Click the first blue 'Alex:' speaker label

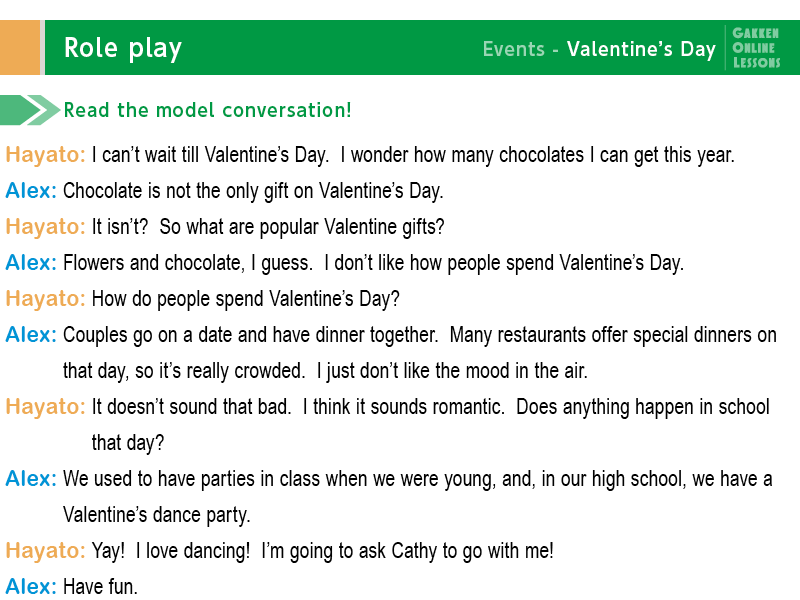coord(31,191)
